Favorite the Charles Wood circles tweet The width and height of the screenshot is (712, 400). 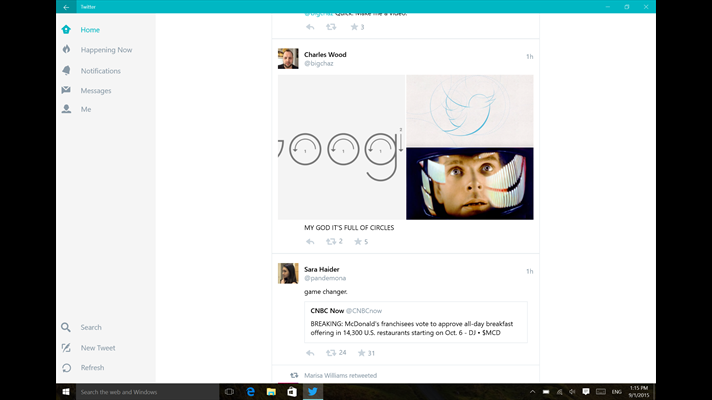358,242
